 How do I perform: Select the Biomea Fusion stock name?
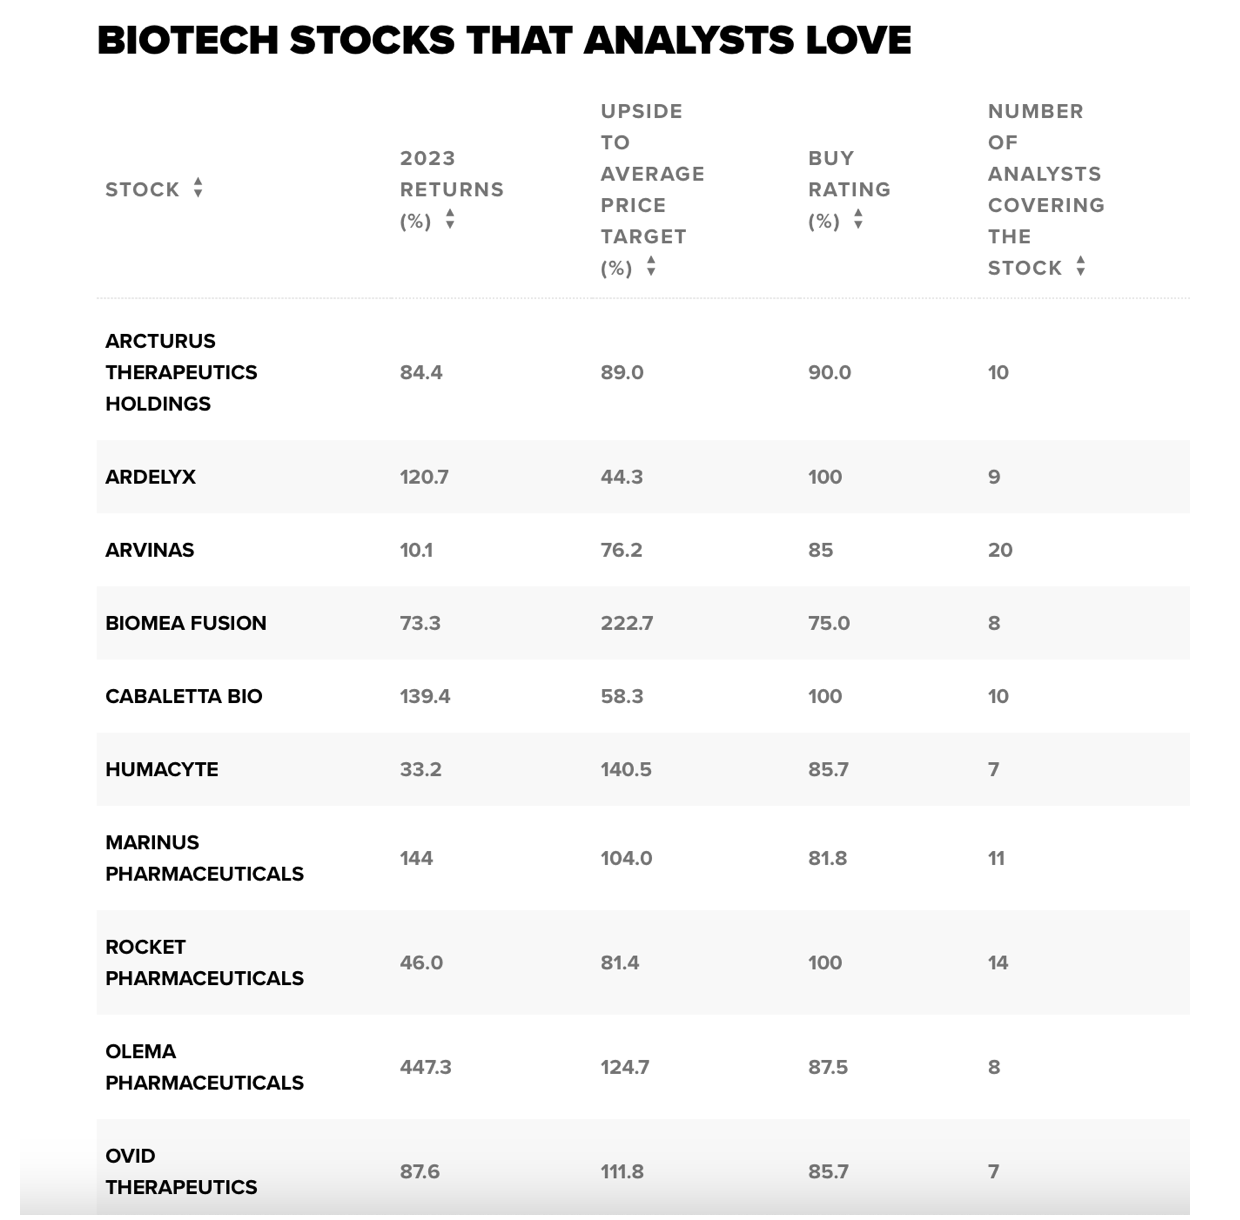tap(186, 623)
